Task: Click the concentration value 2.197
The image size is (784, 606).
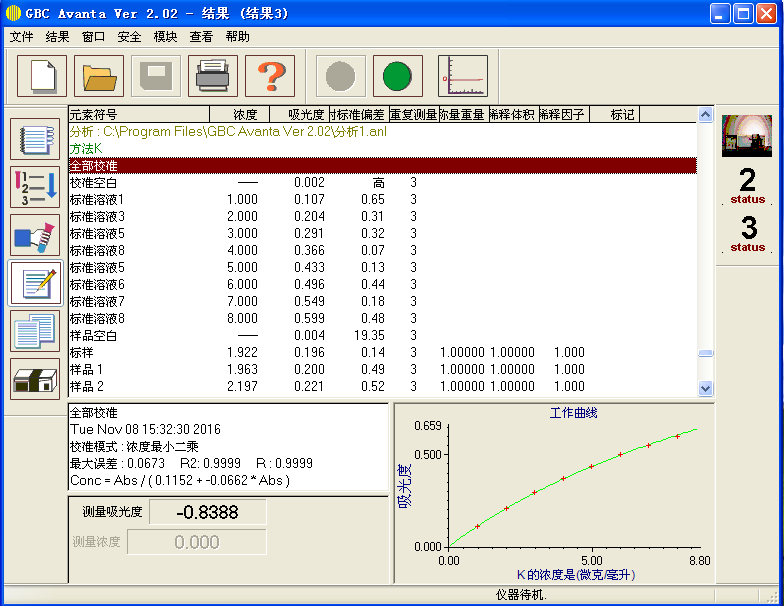Action: pos(242,386)
